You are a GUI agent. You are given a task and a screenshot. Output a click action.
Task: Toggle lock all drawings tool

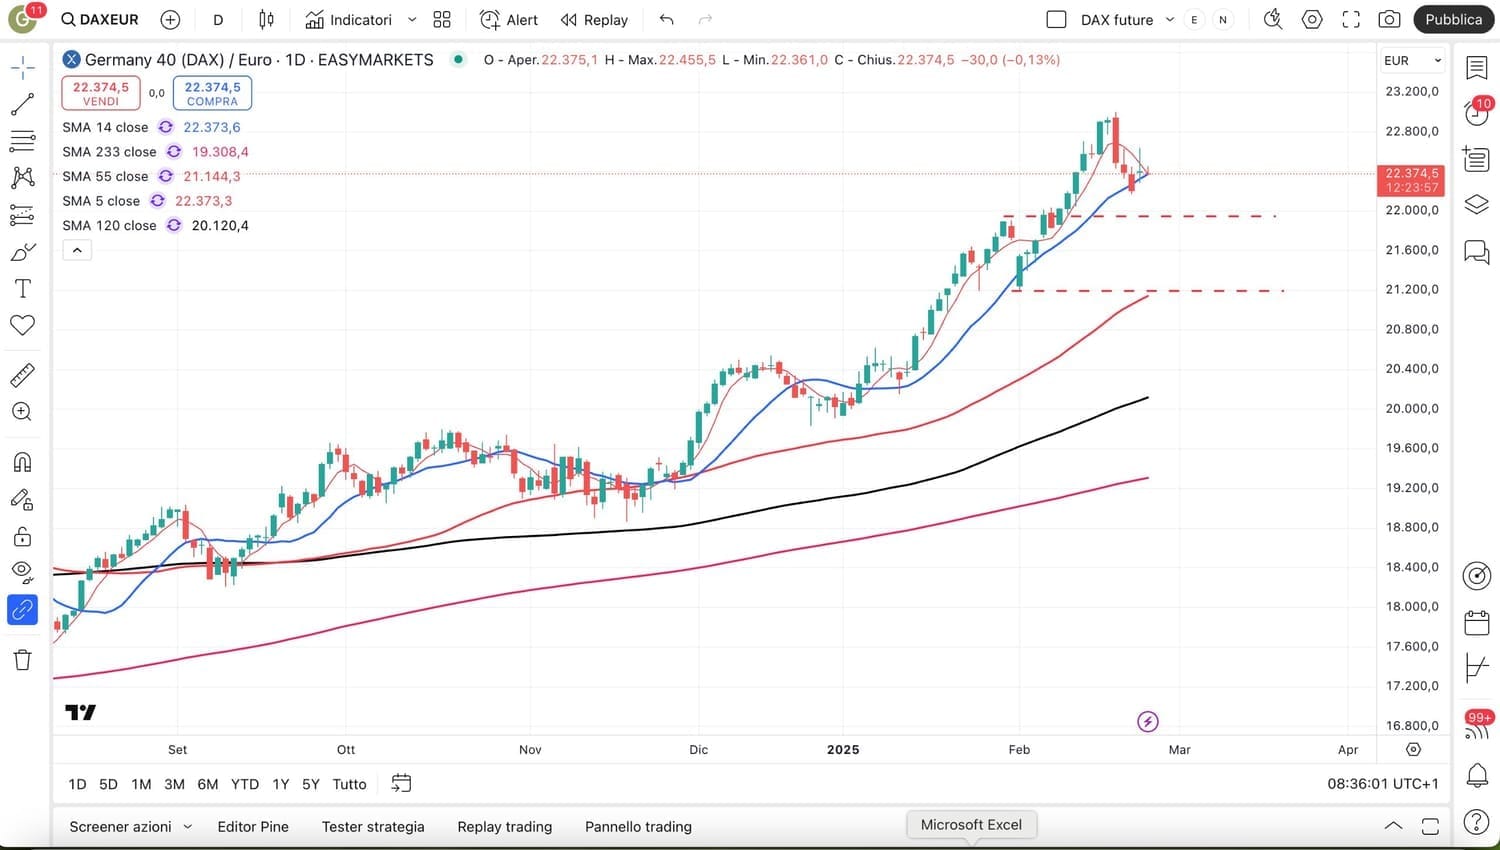[22, 537]
